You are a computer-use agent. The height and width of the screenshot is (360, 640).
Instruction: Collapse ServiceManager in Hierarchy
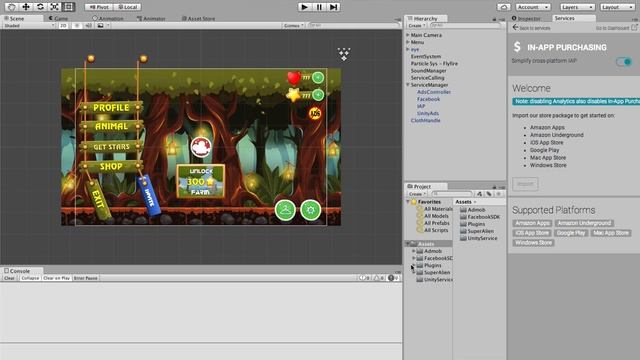pos(408,85)
